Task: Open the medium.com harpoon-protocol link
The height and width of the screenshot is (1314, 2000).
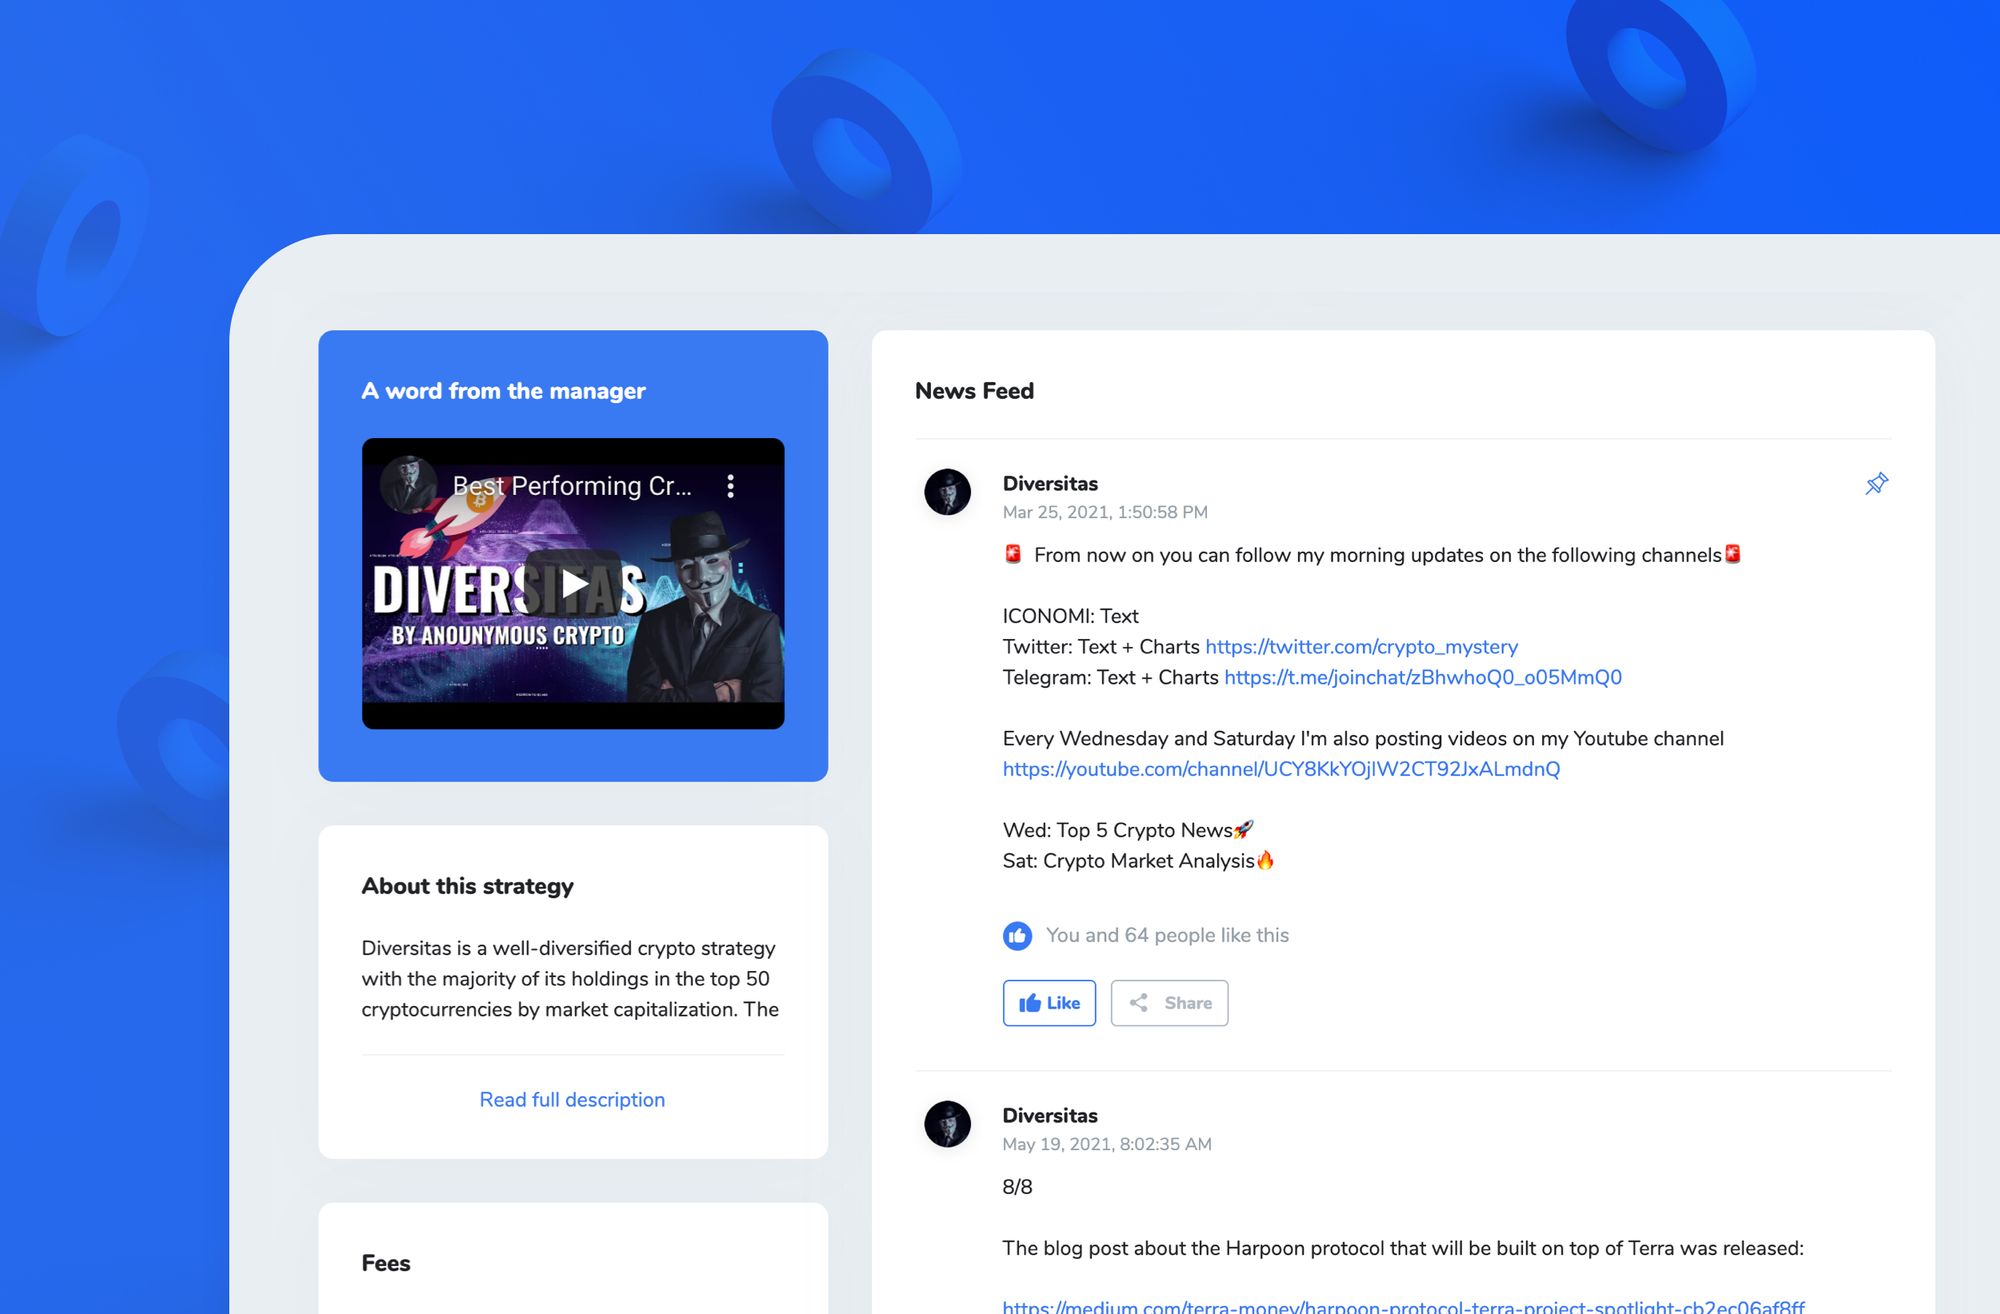Action: 1403,1306
